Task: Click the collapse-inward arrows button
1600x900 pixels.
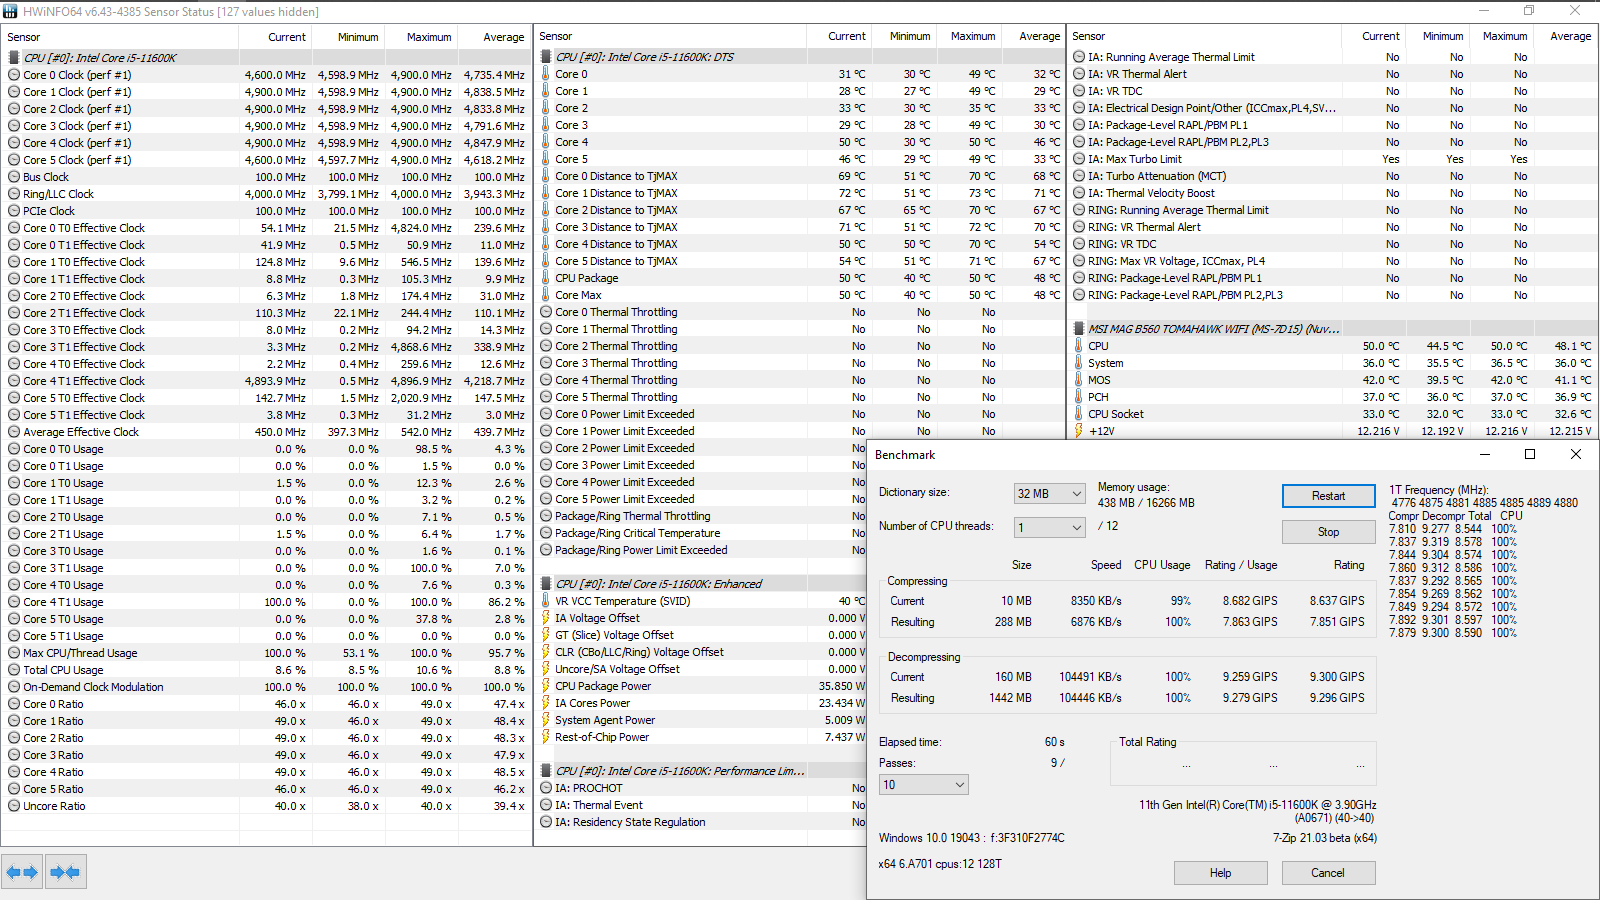Action: coord(65,872)
